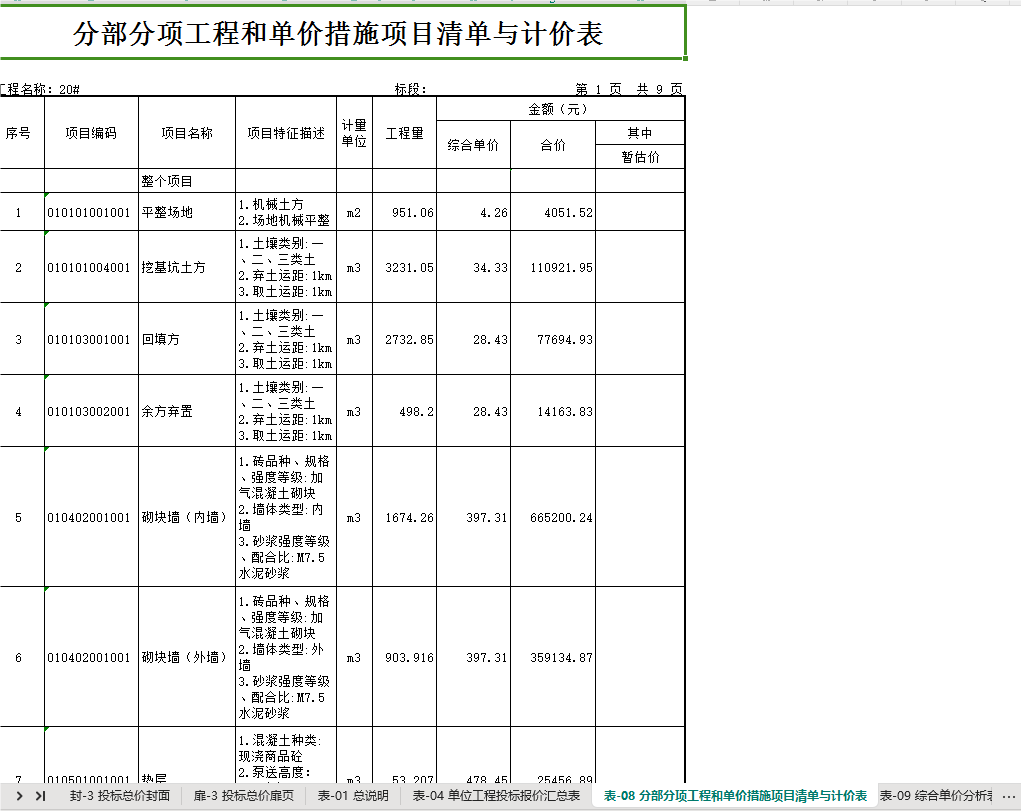Select the 平整场地 item name cell
The height and width of the screenshot is (811, 1021).
187,212
